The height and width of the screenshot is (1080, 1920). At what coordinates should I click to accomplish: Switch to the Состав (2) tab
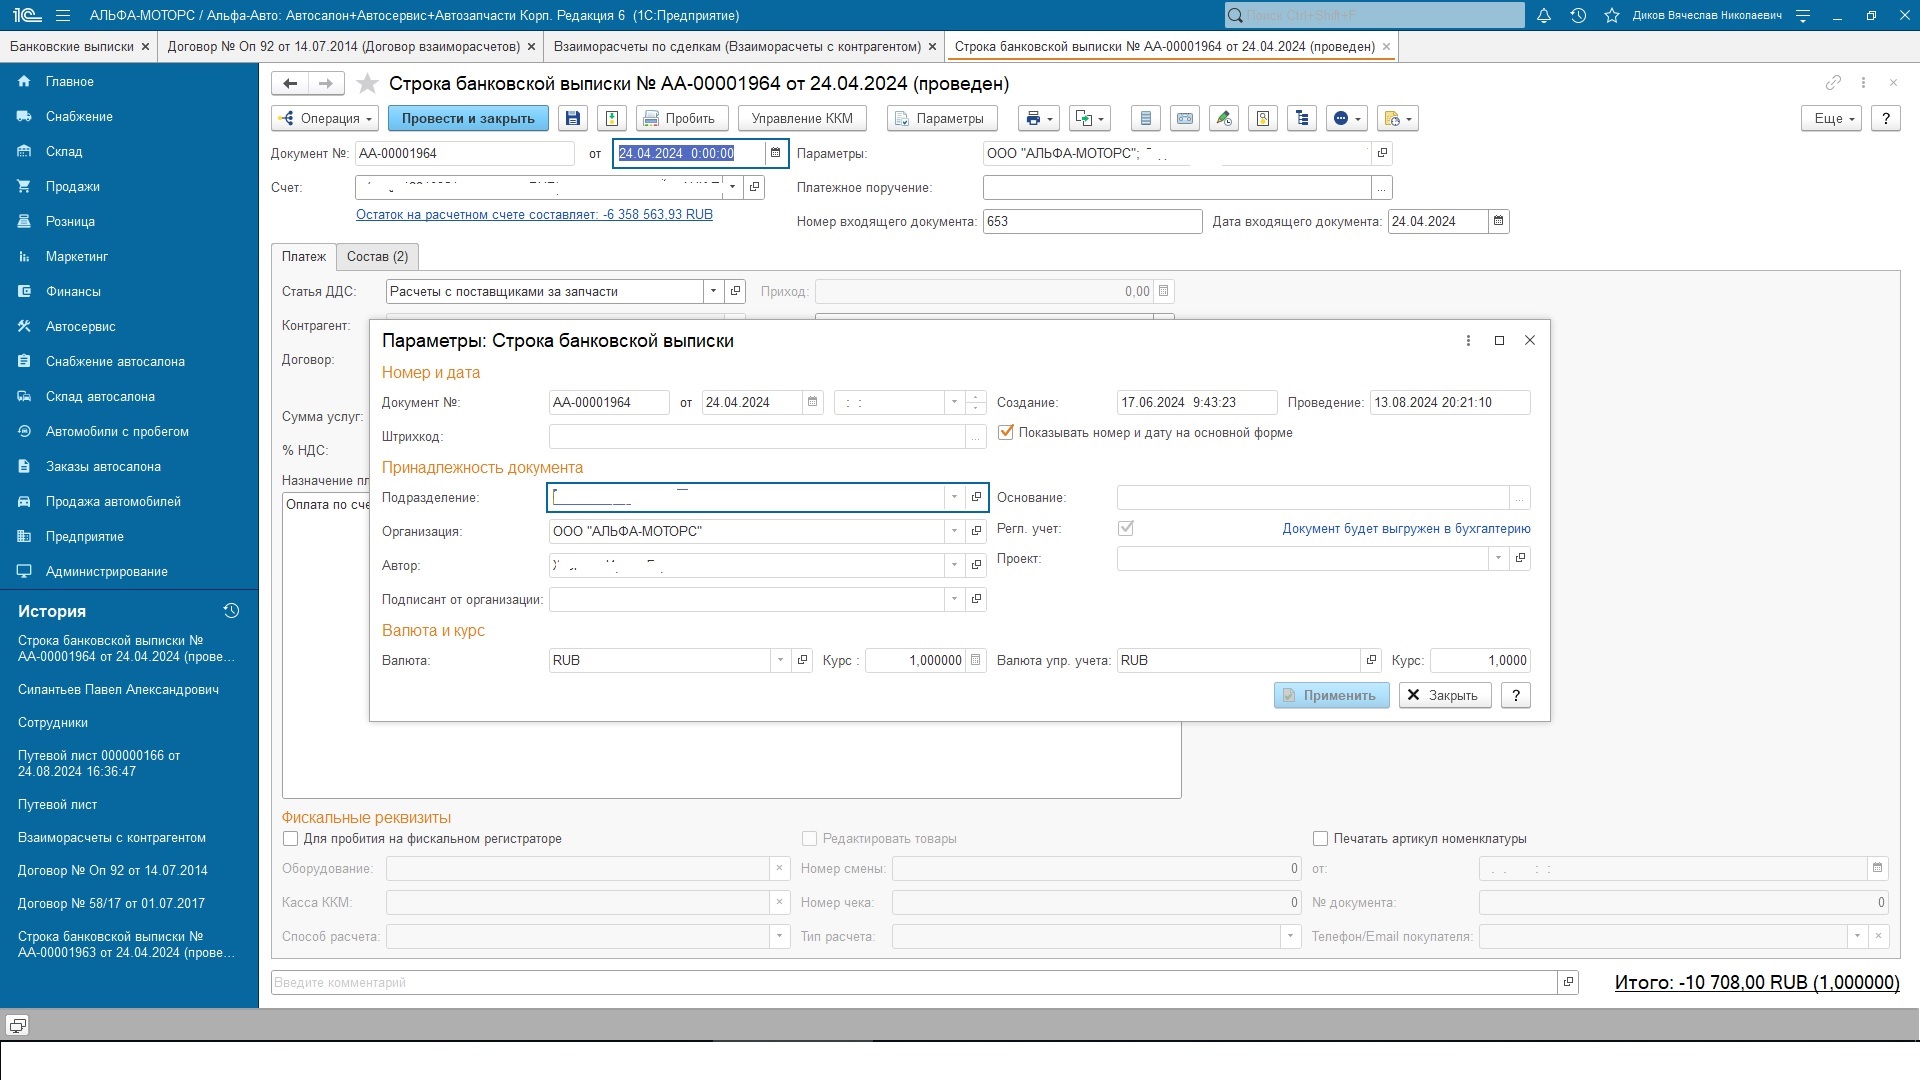[377, 257]
